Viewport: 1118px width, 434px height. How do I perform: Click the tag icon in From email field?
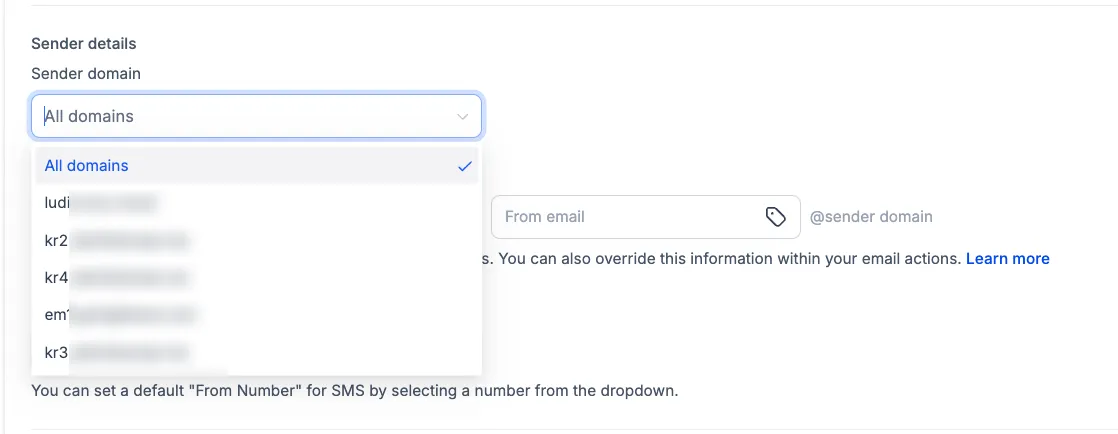(775, 217)
